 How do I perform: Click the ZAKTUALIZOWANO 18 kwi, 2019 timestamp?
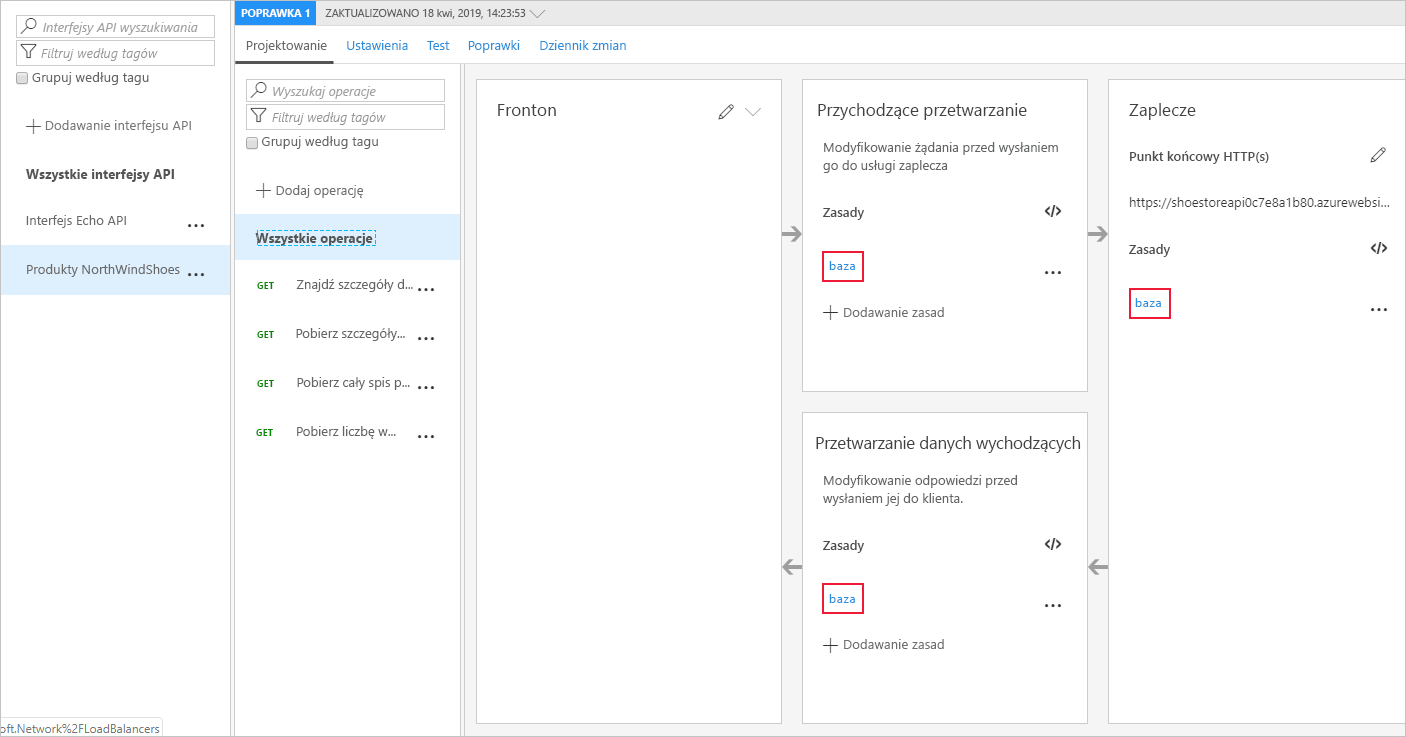pyautogui.click(x=425, y=14)
